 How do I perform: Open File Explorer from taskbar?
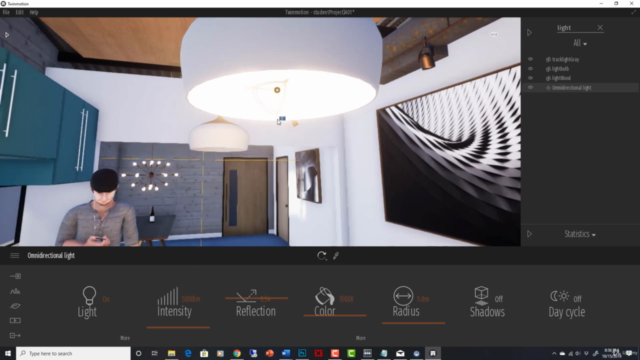pos(171,353)
